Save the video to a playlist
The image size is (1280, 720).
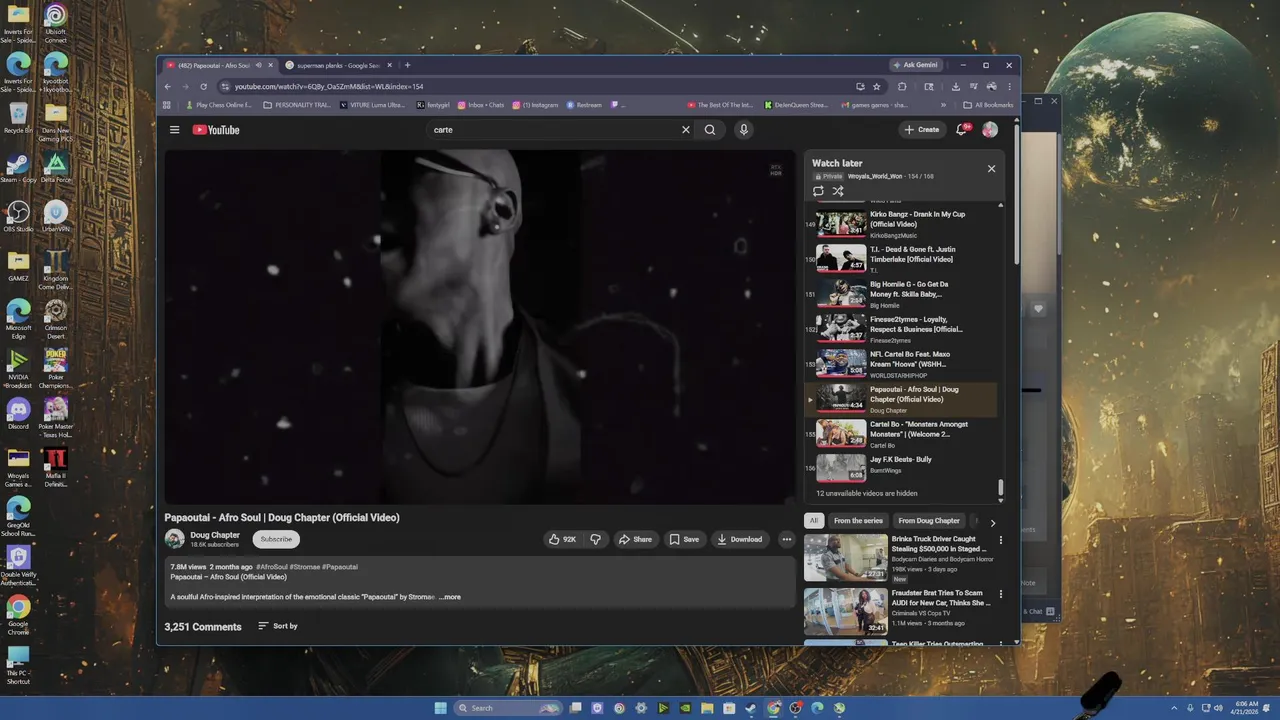pos(684,539)
